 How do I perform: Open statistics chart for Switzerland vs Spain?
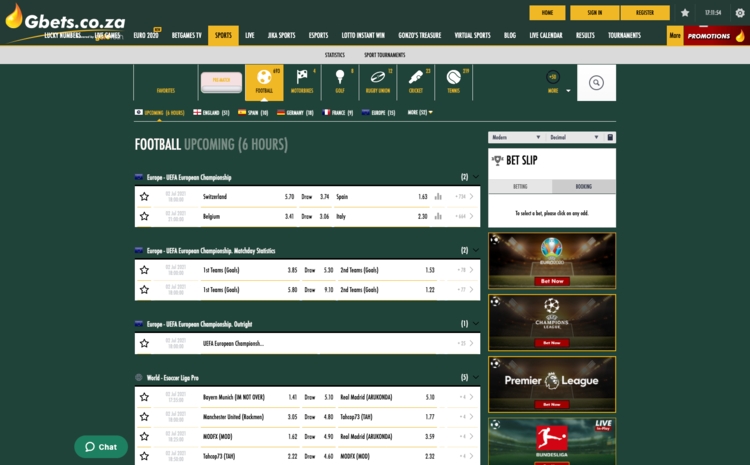[x=438, y=197]
